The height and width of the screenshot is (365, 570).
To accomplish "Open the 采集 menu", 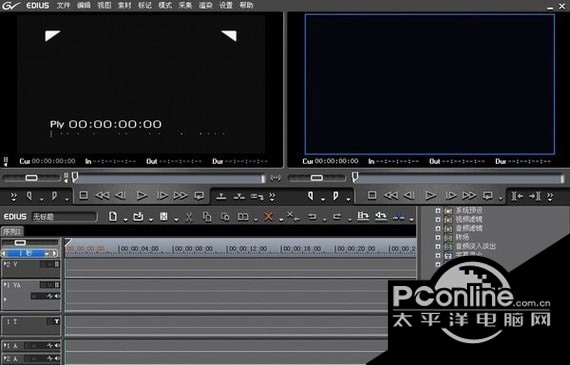I will pyautogui.click(x=185, y=5).
